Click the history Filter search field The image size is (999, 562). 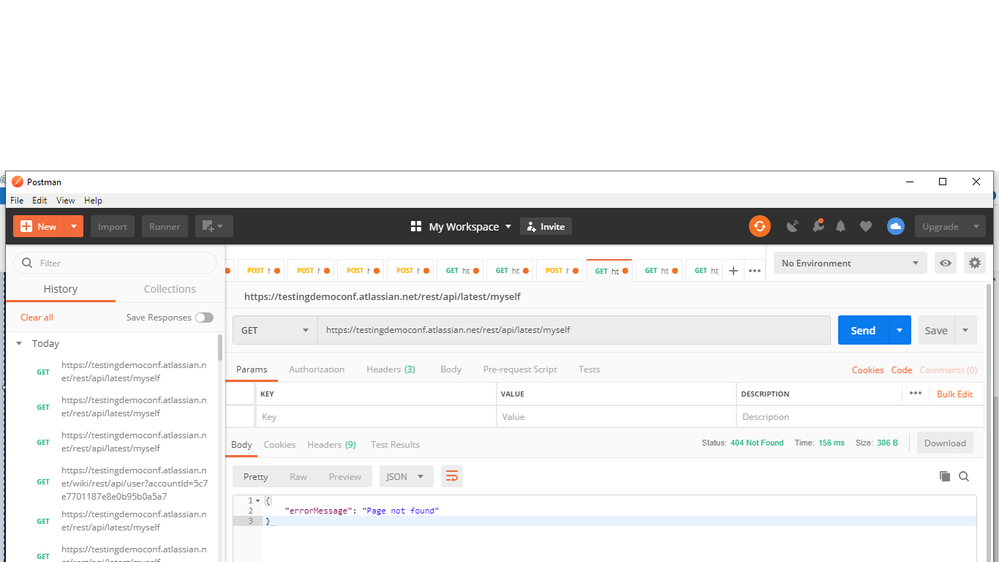(x=115, y=263)
